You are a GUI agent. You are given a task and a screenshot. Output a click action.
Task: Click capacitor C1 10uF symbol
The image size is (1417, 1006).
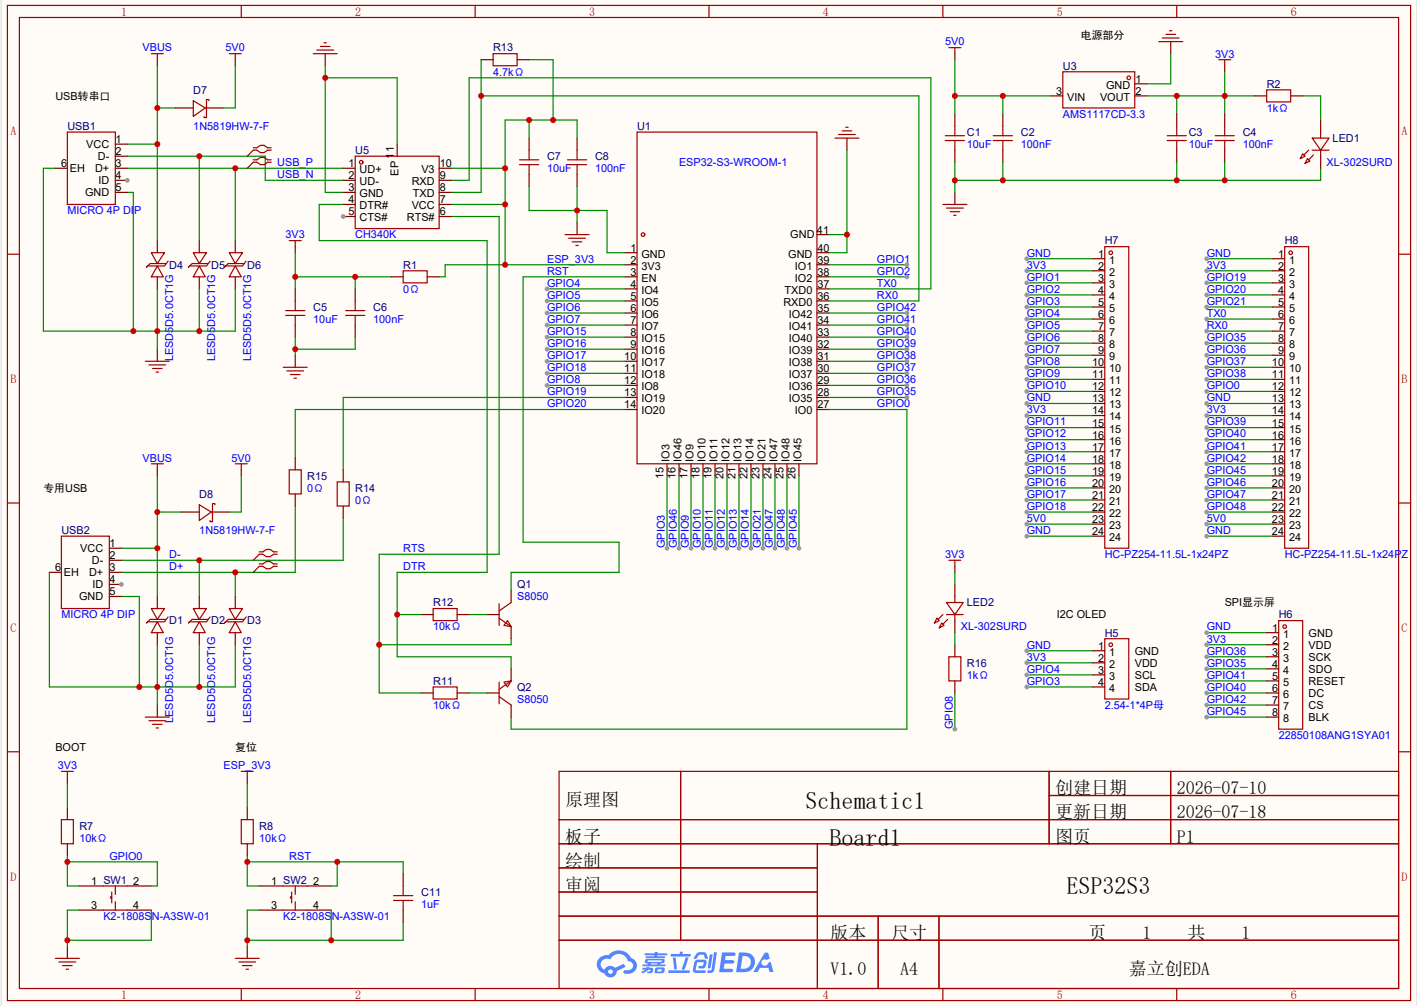pyautogui.click(x=955, y=138)
